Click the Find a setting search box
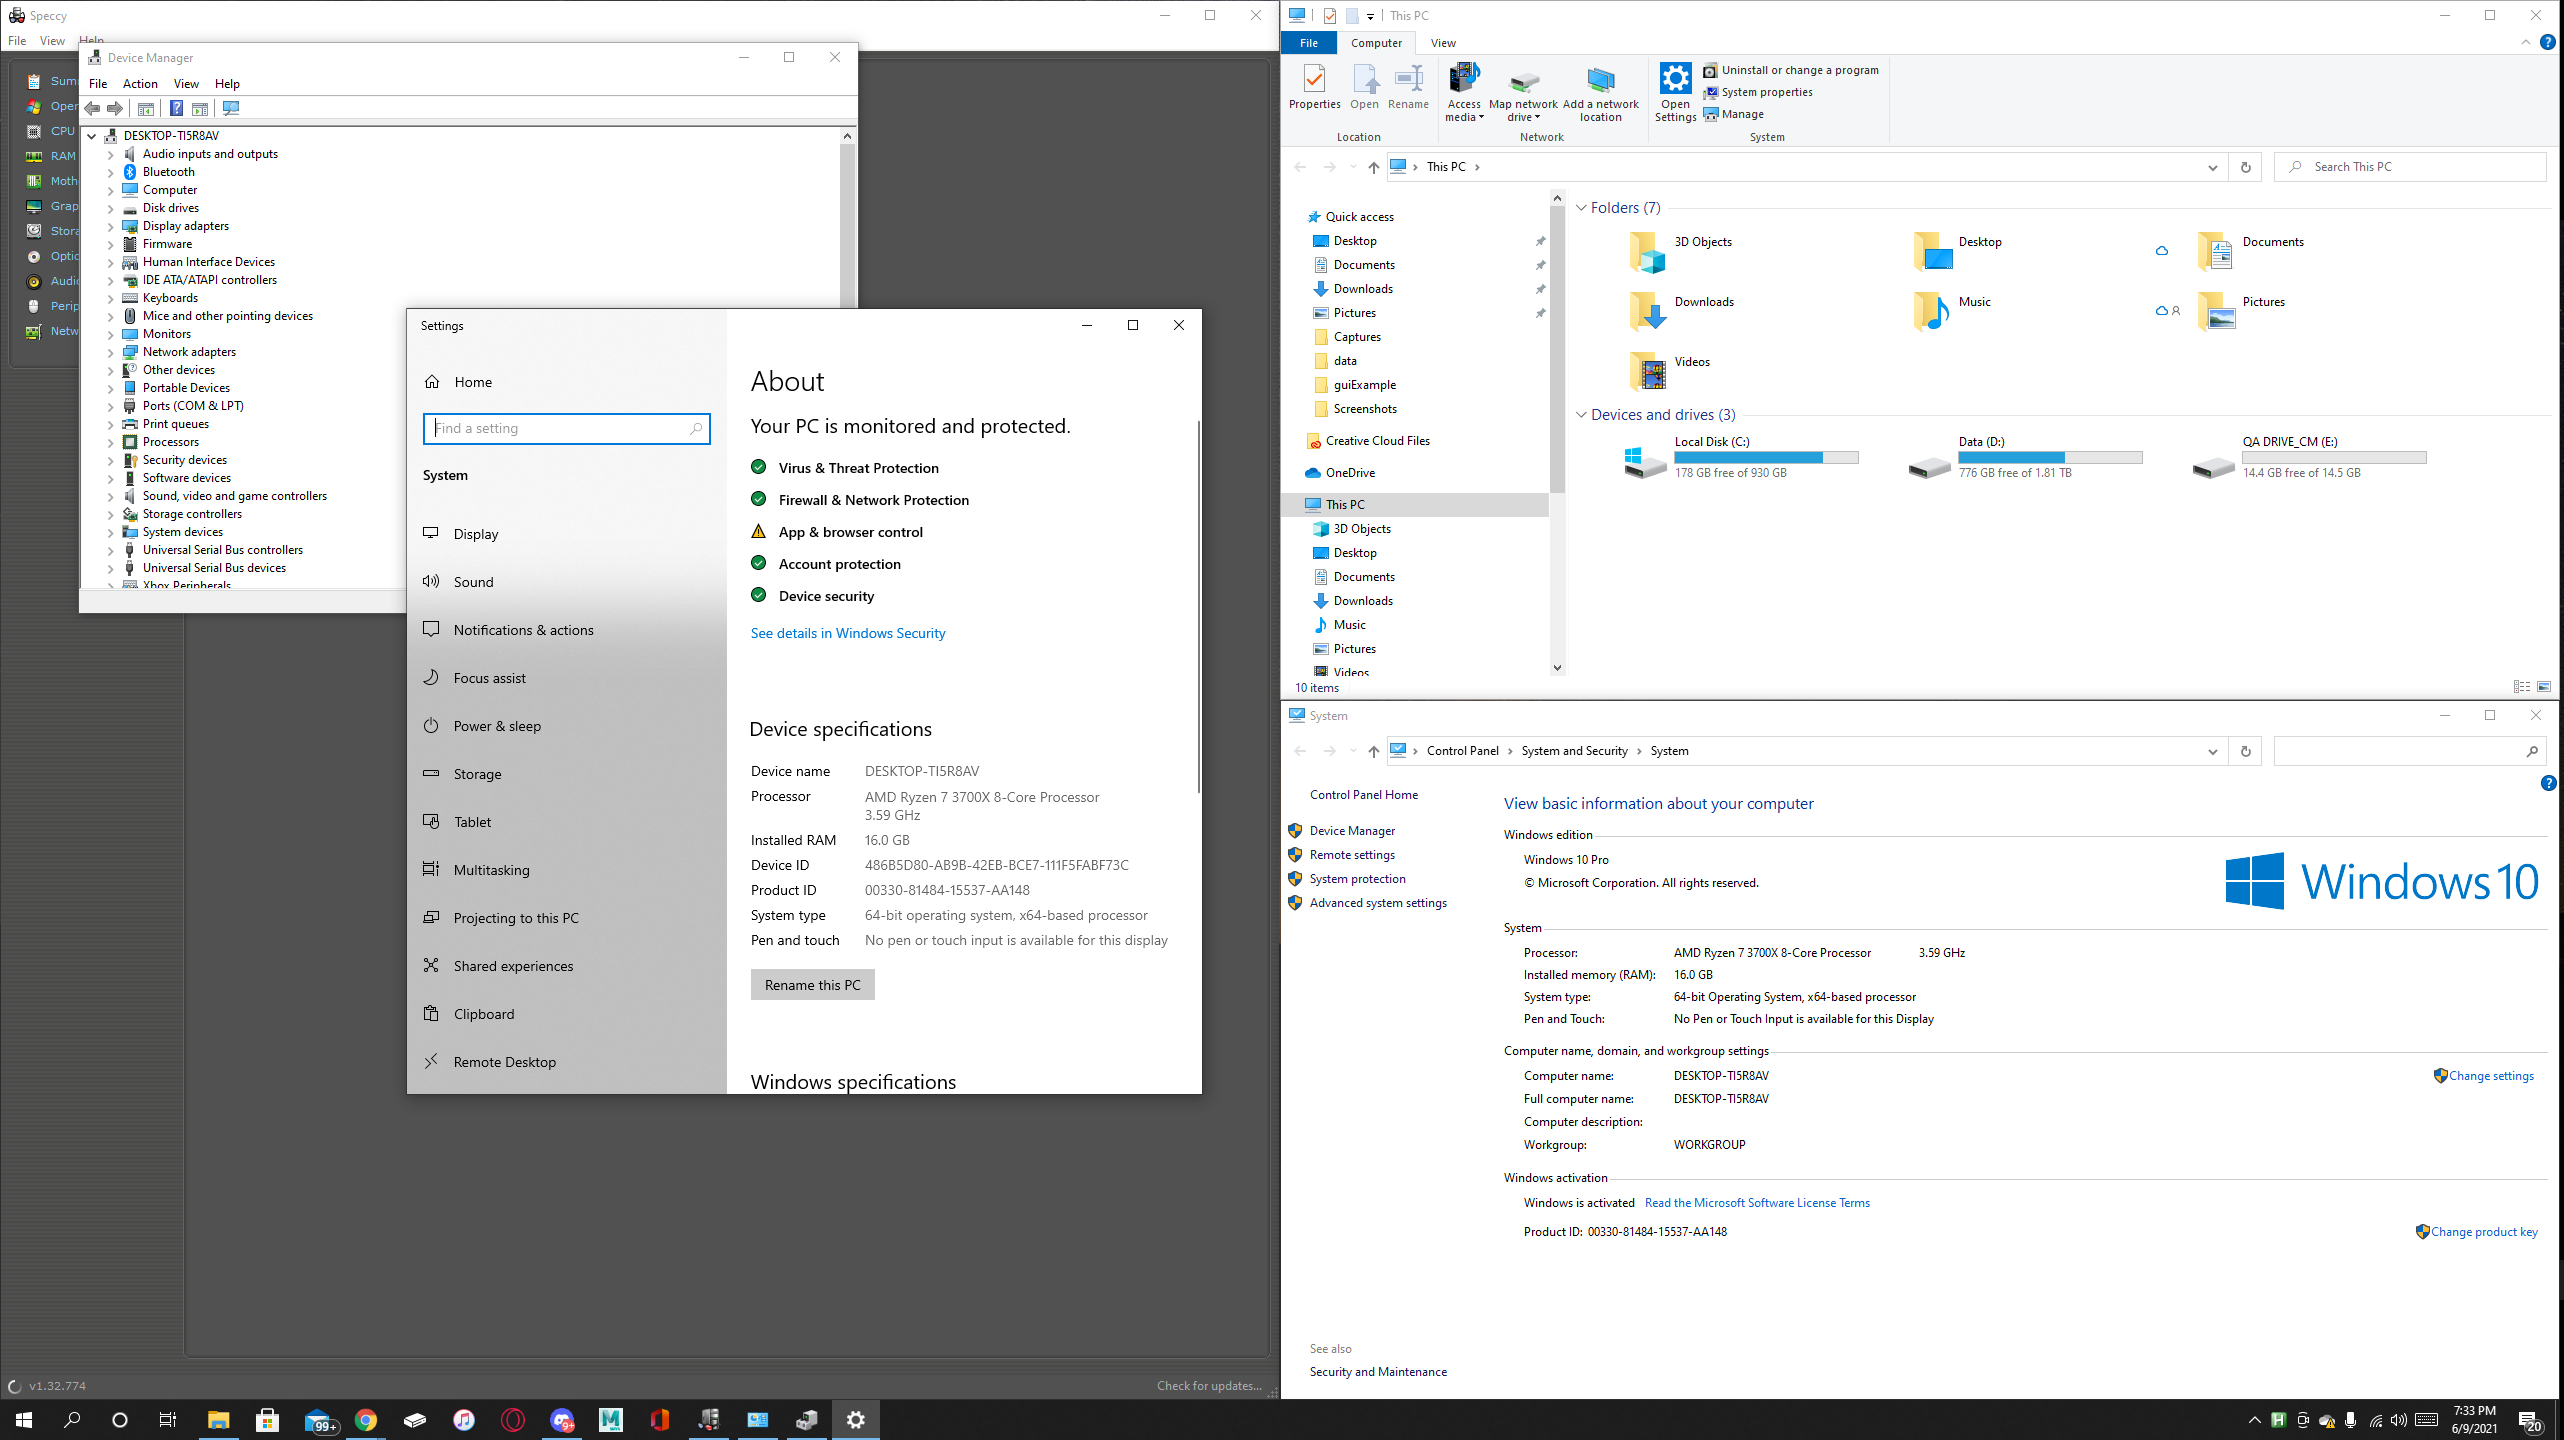The image size is (2564, 1440). [x=566, y=428]
